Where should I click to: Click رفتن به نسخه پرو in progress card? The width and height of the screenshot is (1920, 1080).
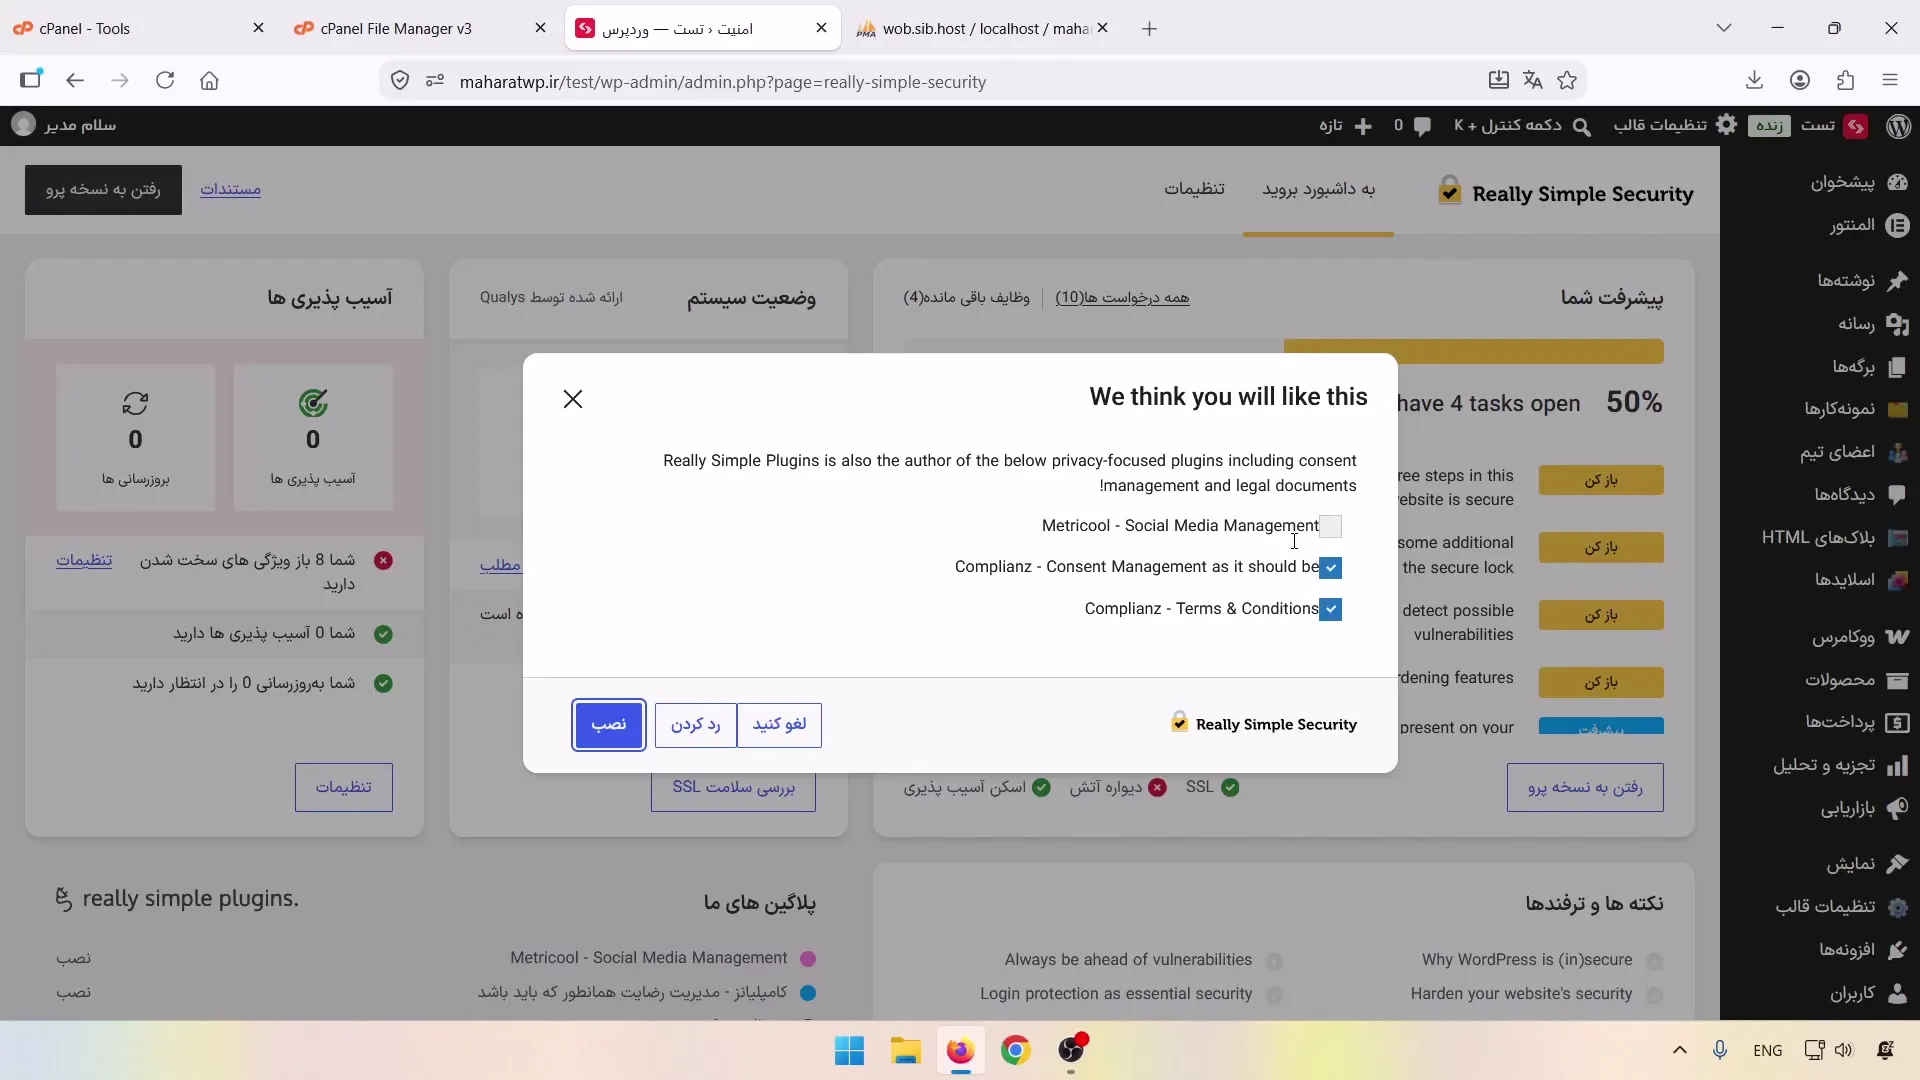[x=1585, y=787]
